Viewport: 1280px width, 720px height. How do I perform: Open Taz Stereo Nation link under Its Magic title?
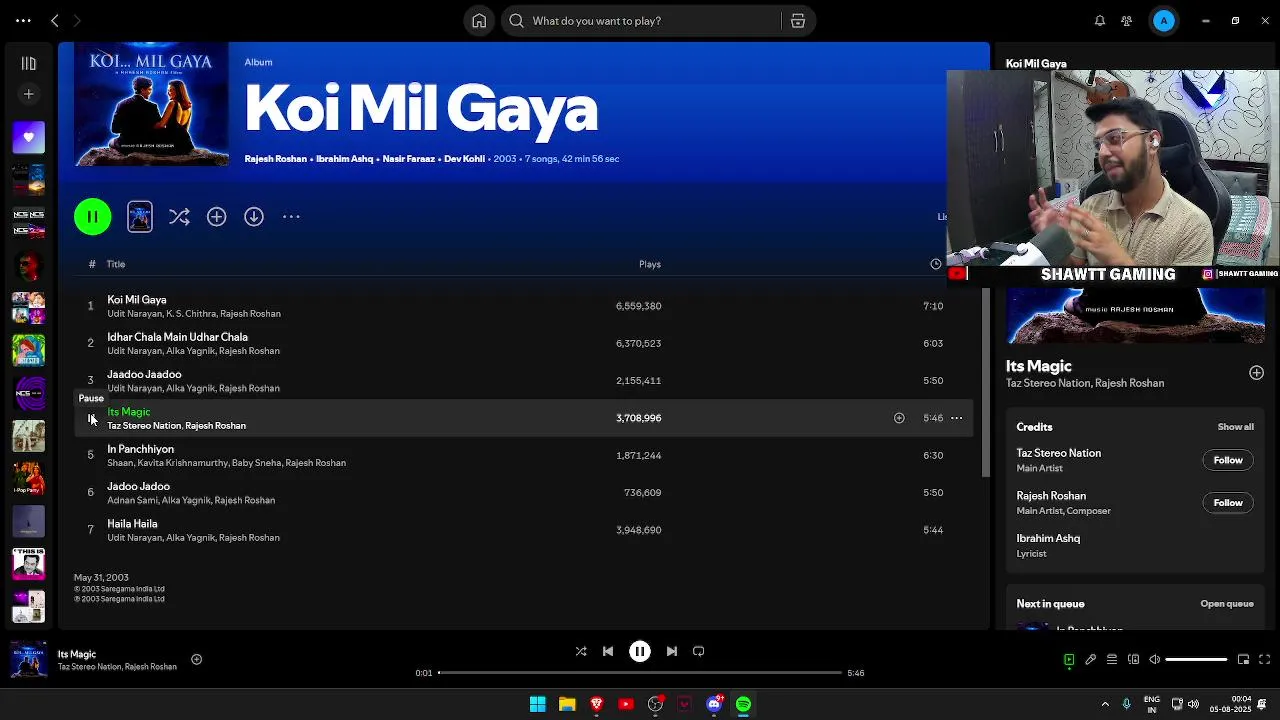tap(1049, 383)
